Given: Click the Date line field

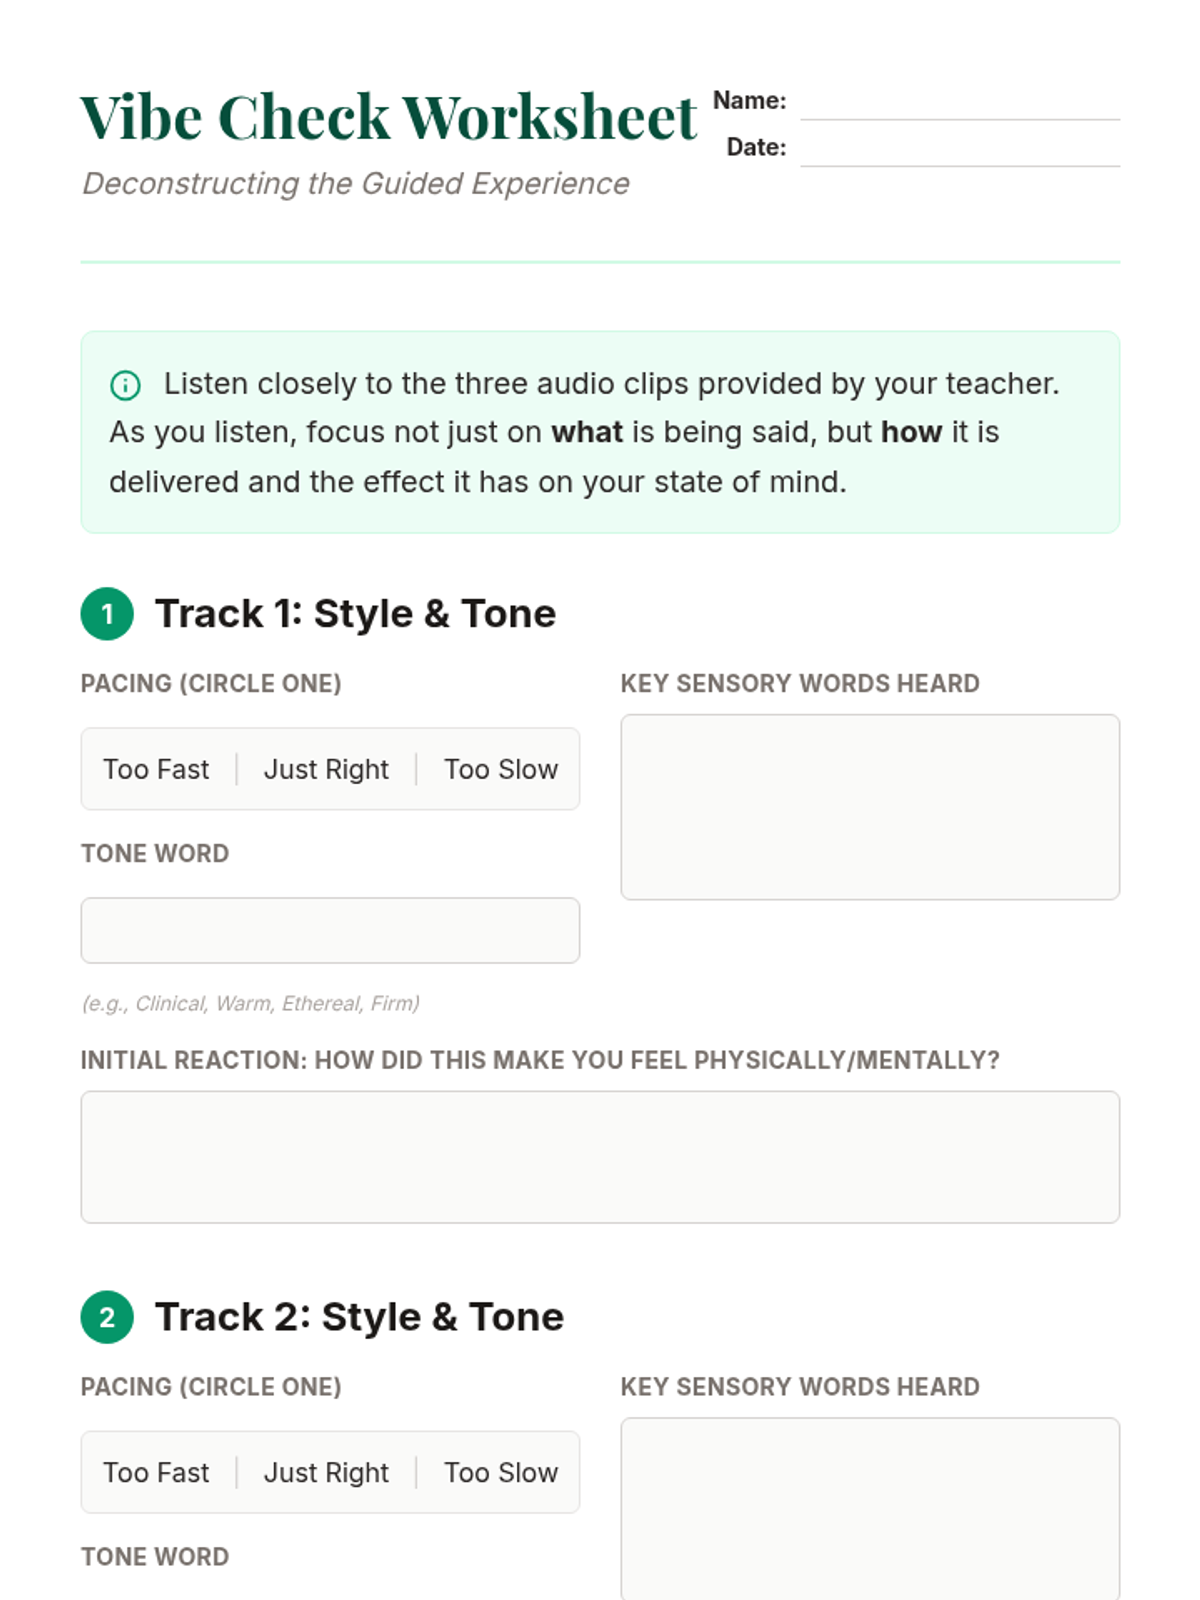Looking at the screenshot, I should coord(959,151).
